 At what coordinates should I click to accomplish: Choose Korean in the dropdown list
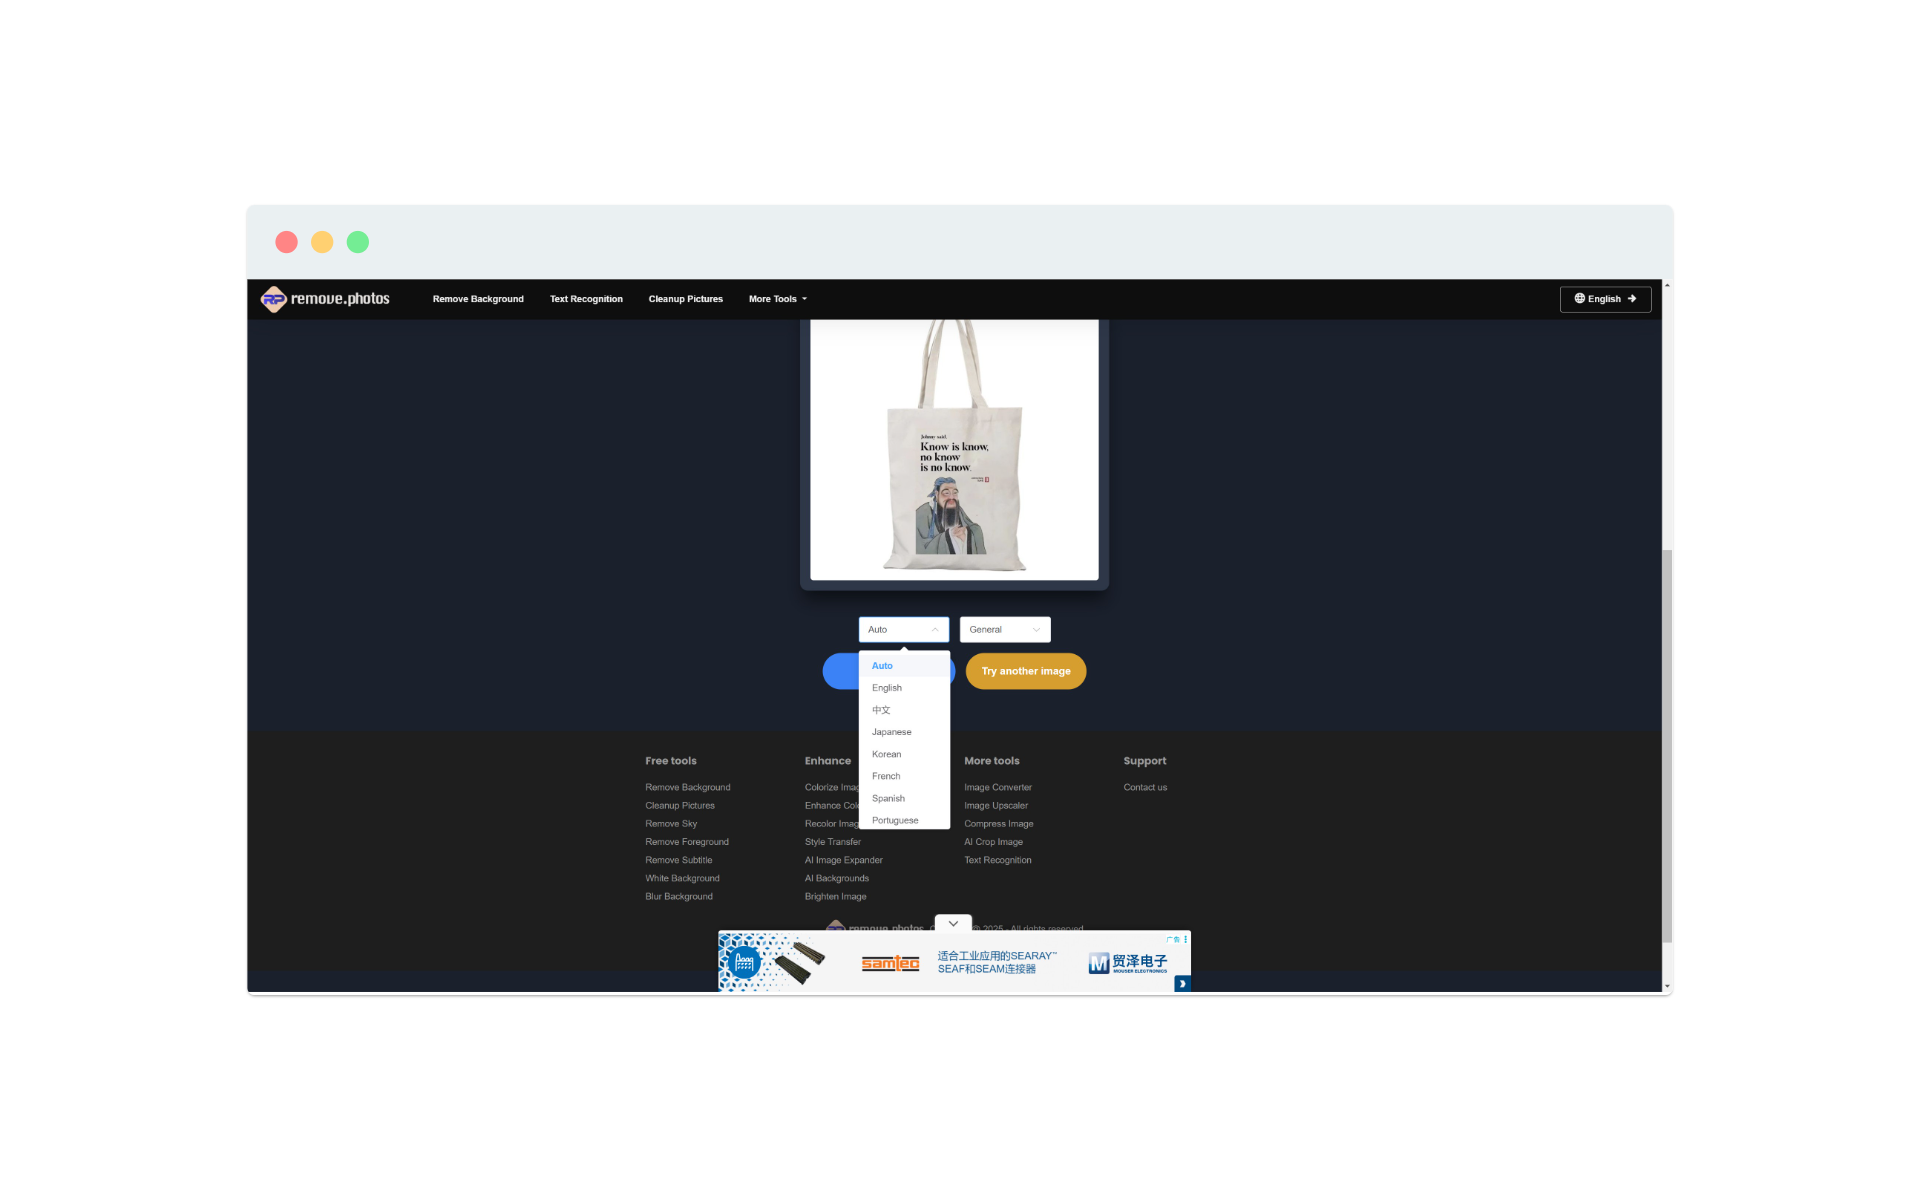(x=886, y=754)
